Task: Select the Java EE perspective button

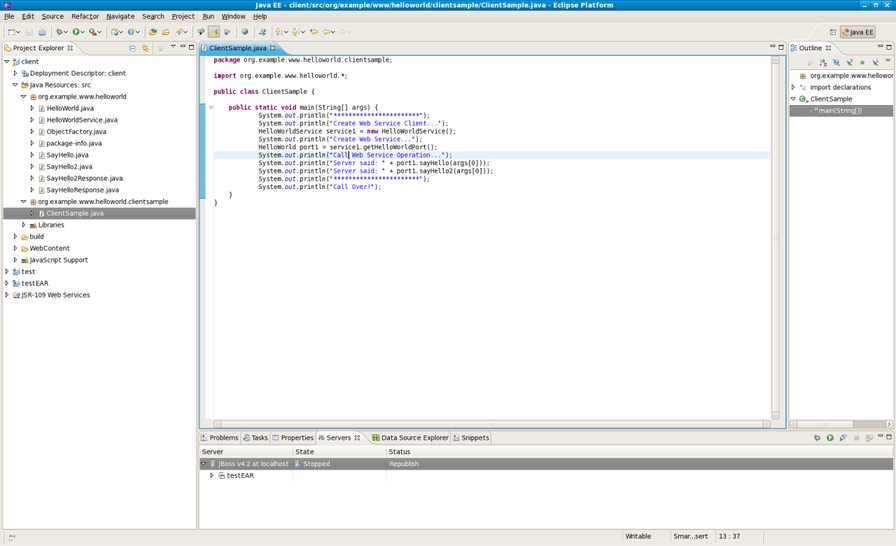Action: click(857, 32)
